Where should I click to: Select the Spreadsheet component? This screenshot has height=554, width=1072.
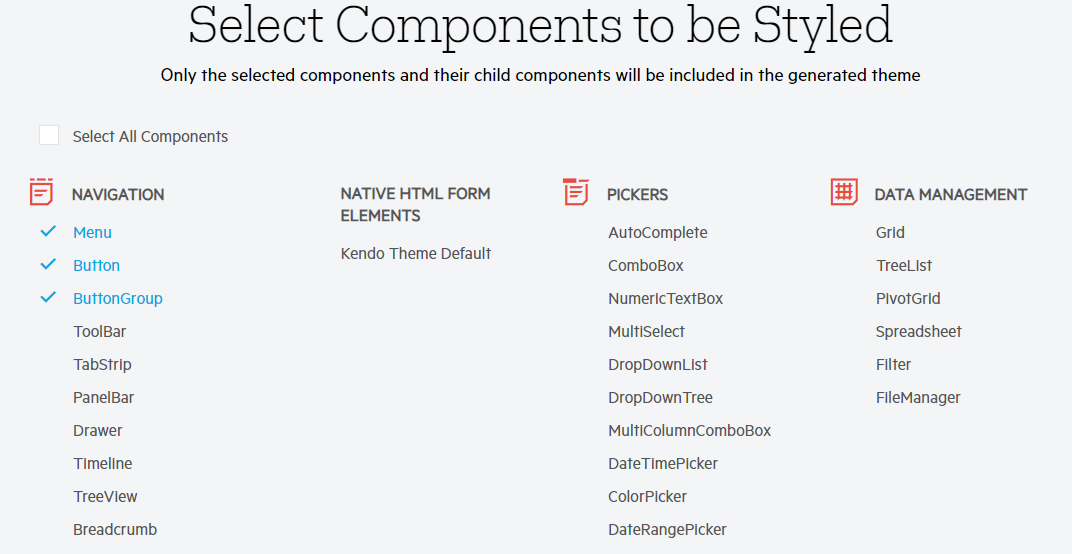[919, 332]
